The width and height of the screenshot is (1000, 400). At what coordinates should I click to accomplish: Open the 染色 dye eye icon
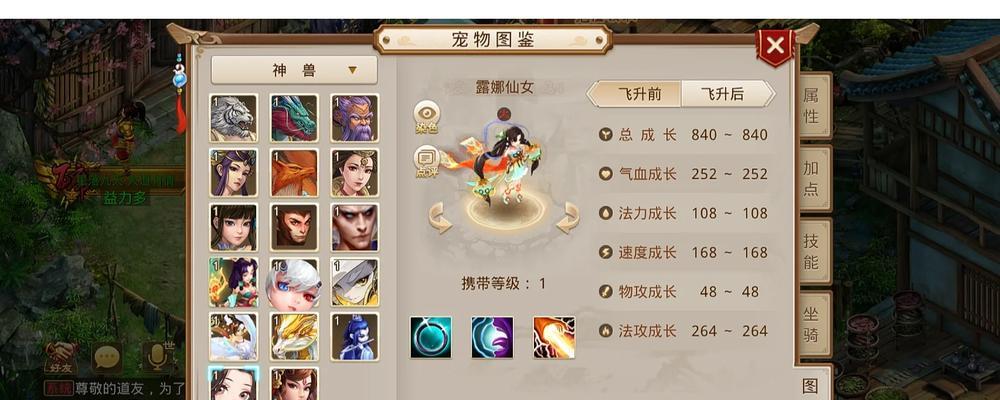click(x=427, y=117)
